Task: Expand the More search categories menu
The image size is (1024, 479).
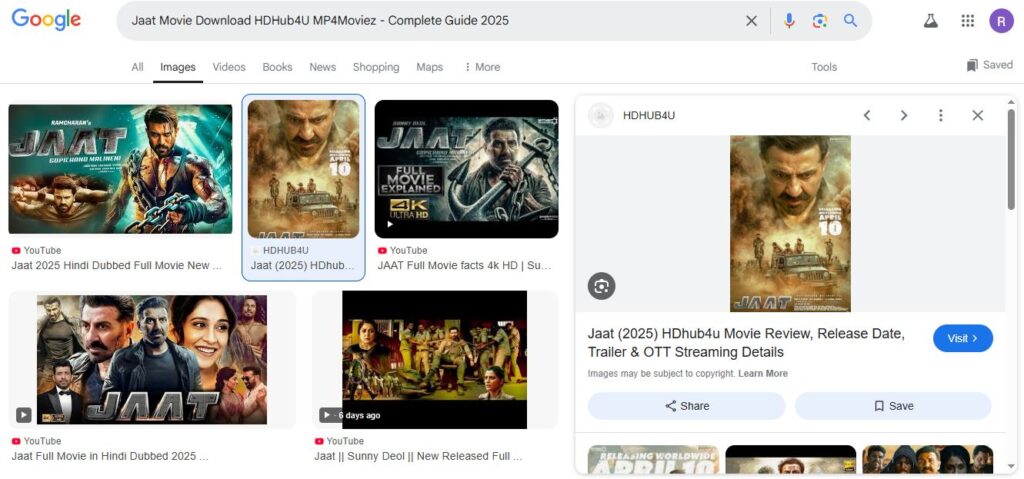Action: 481,67
